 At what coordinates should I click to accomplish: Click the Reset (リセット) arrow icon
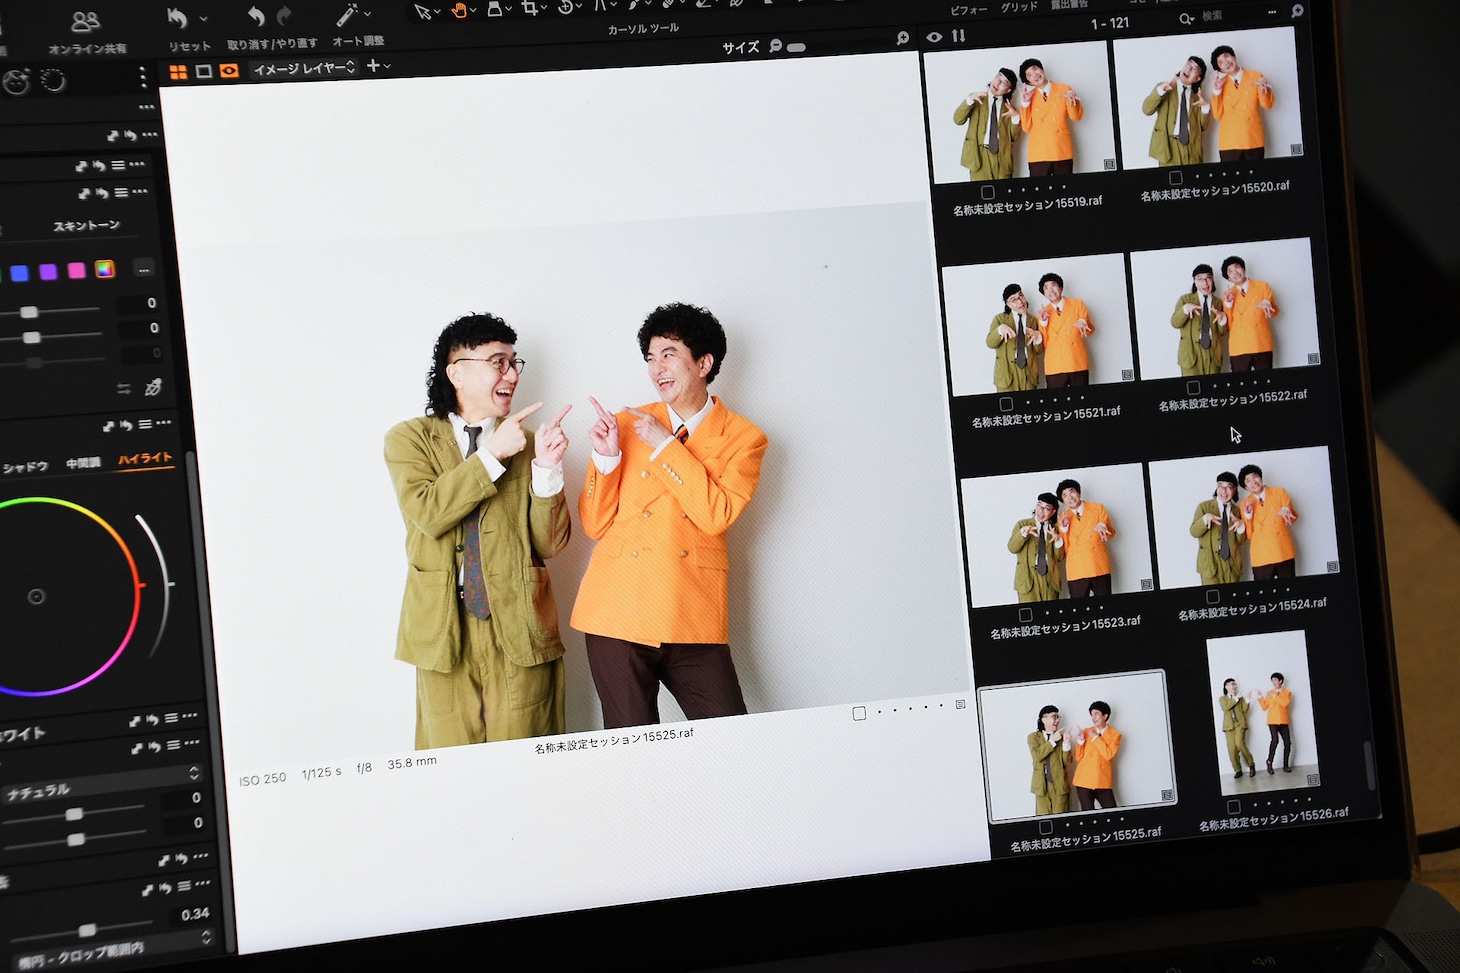point(178,18)
